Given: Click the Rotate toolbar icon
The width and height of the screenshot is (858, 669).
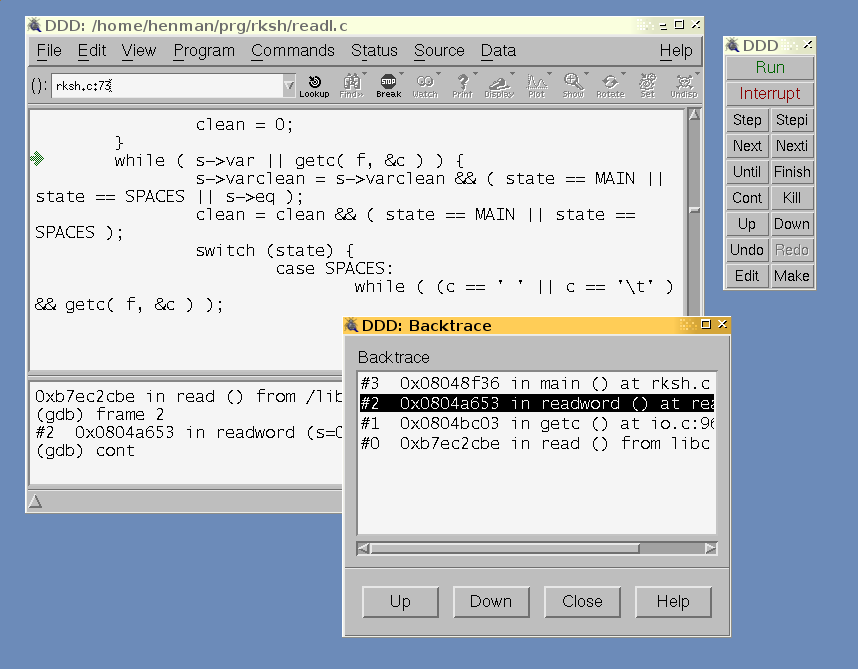Looking at the screenshot, I should [610, 86].
